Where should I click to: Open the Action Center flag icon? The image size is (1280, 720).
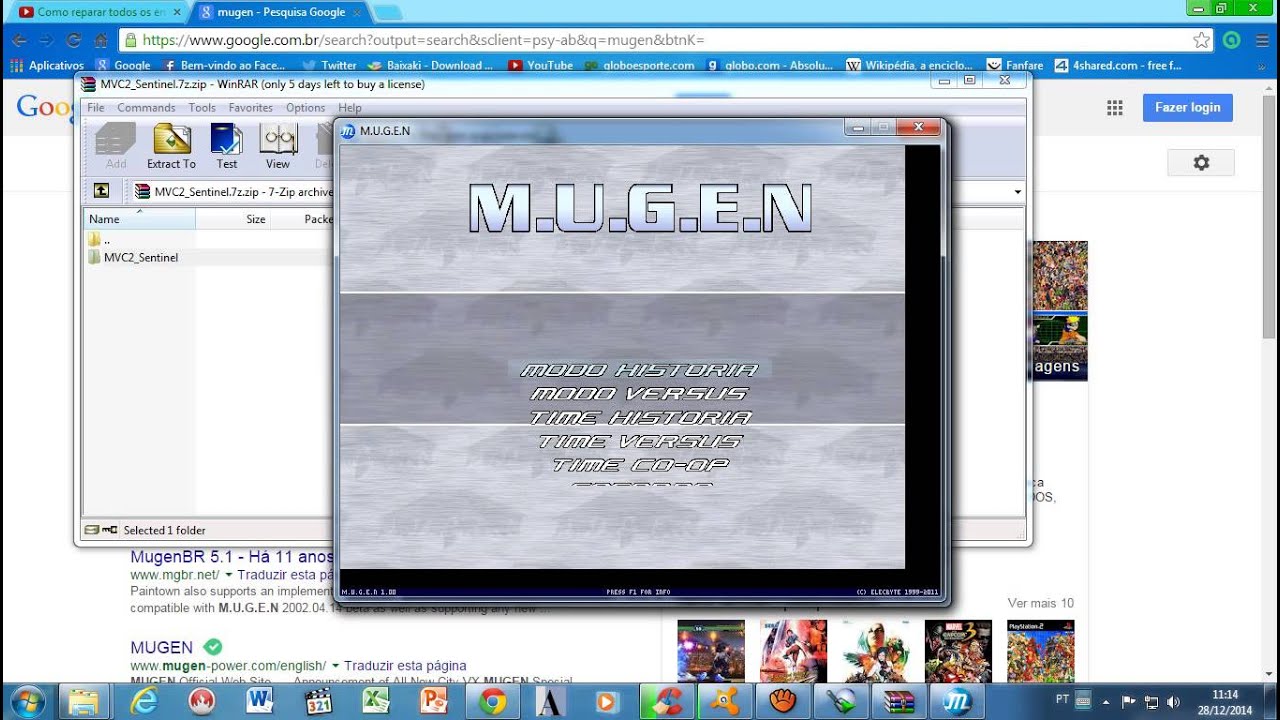coord(1129,702)
